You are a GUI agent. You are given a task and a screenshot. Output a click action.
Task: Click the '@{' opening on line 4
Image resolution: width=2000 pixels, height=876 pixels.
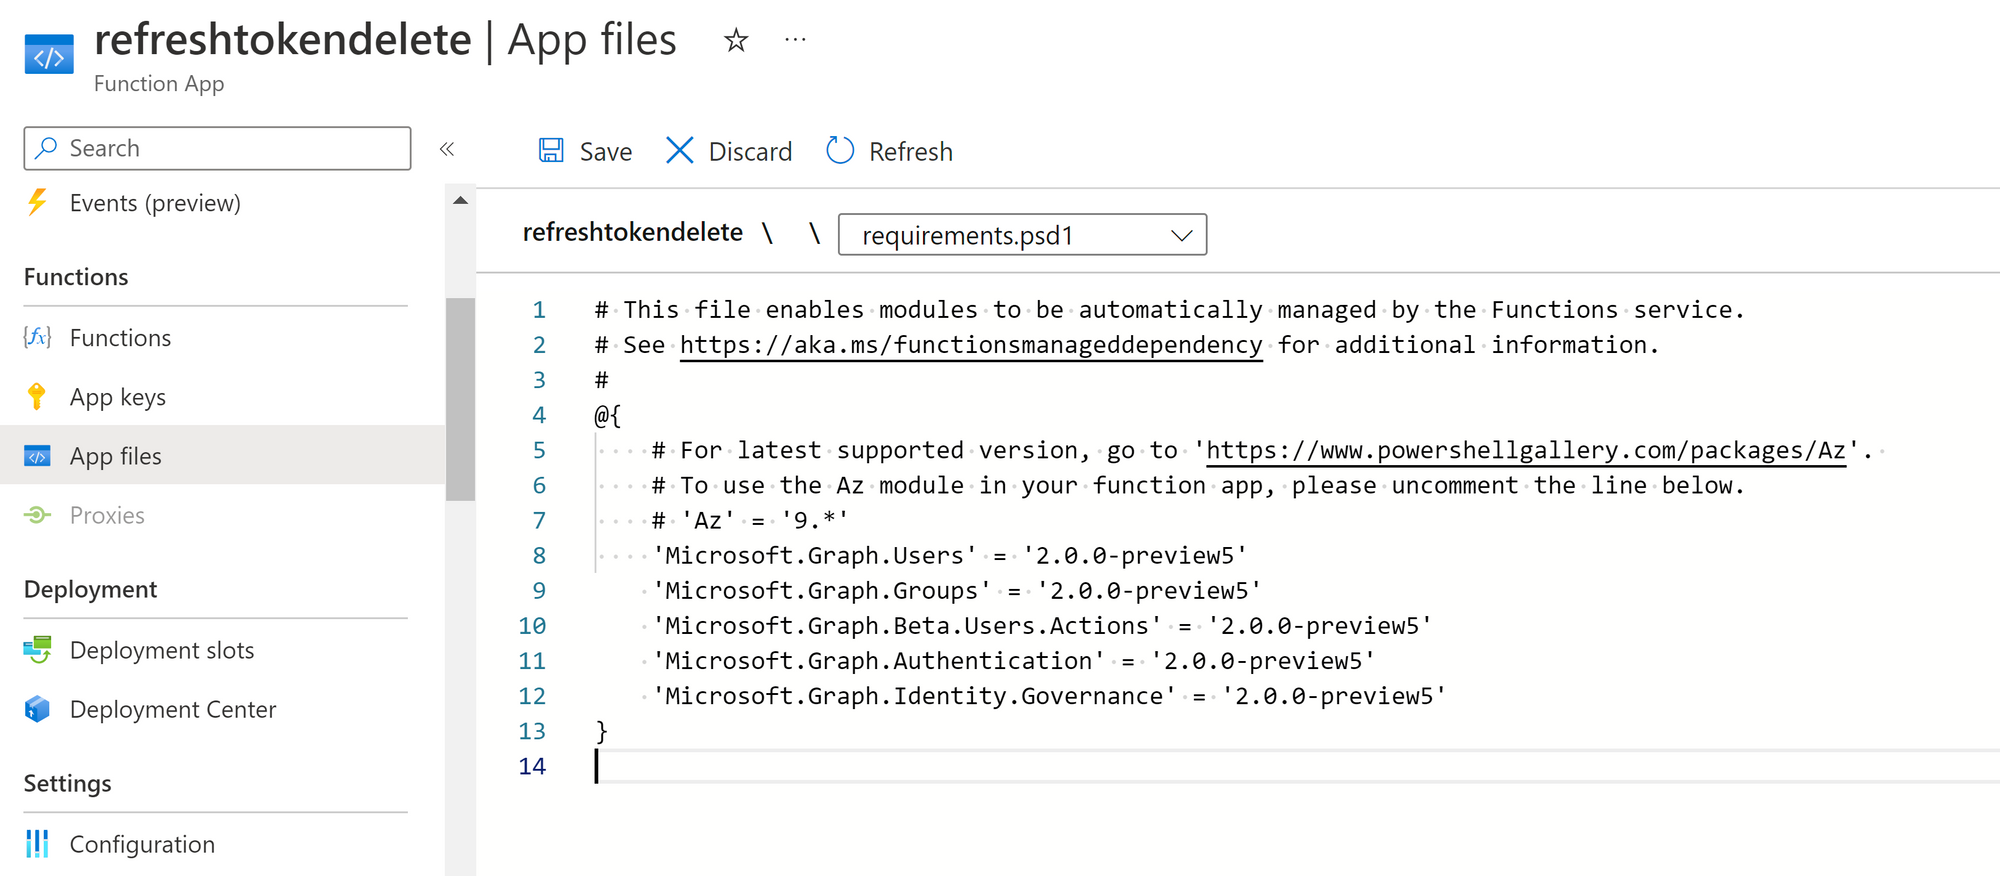coord(608,415)
